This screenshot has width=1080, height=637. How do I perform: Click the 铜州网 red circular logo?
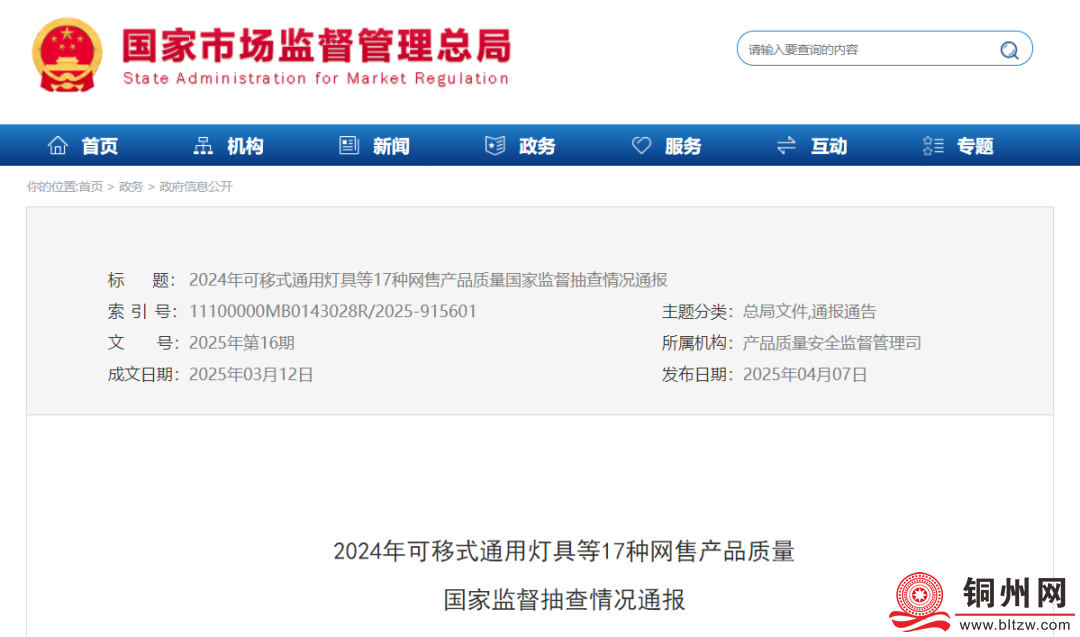click(922, 601)
